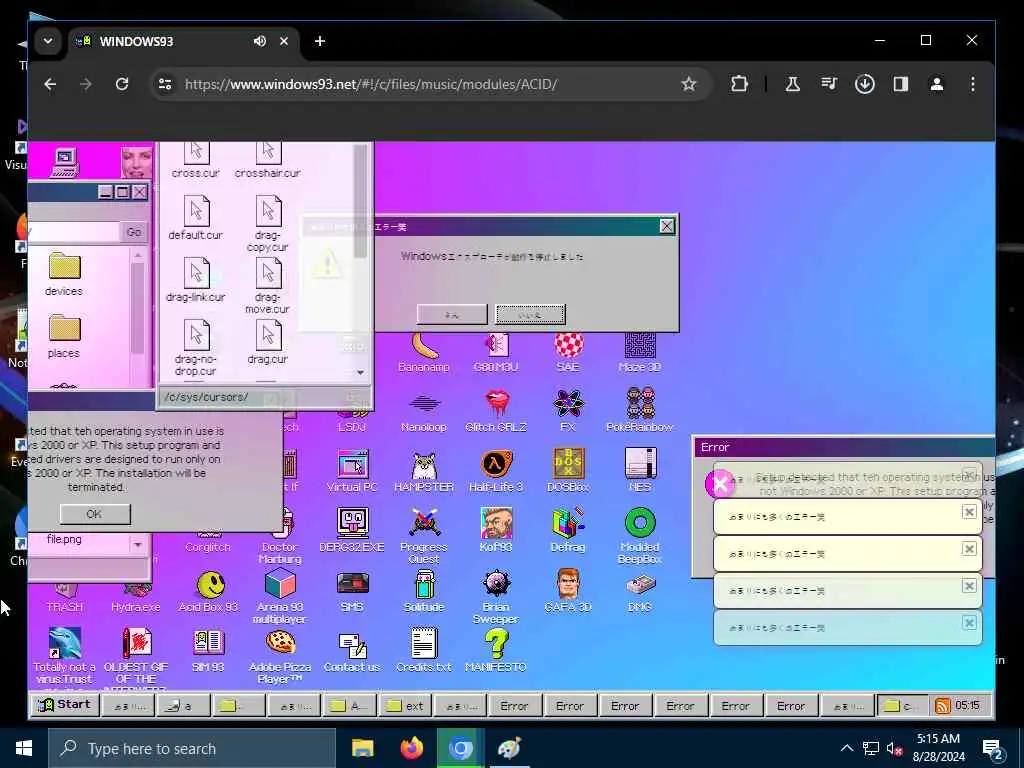Screen dimensions: 1024x768
Task: Open Chrome extensions puzzle icon
Action: click(739, 84)
